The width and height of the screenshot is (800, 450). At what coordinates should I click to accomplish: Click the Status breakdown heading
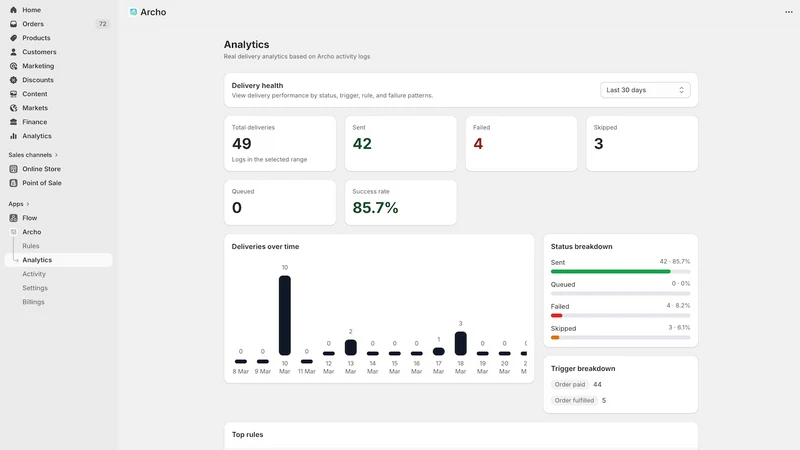pos(582,246)
